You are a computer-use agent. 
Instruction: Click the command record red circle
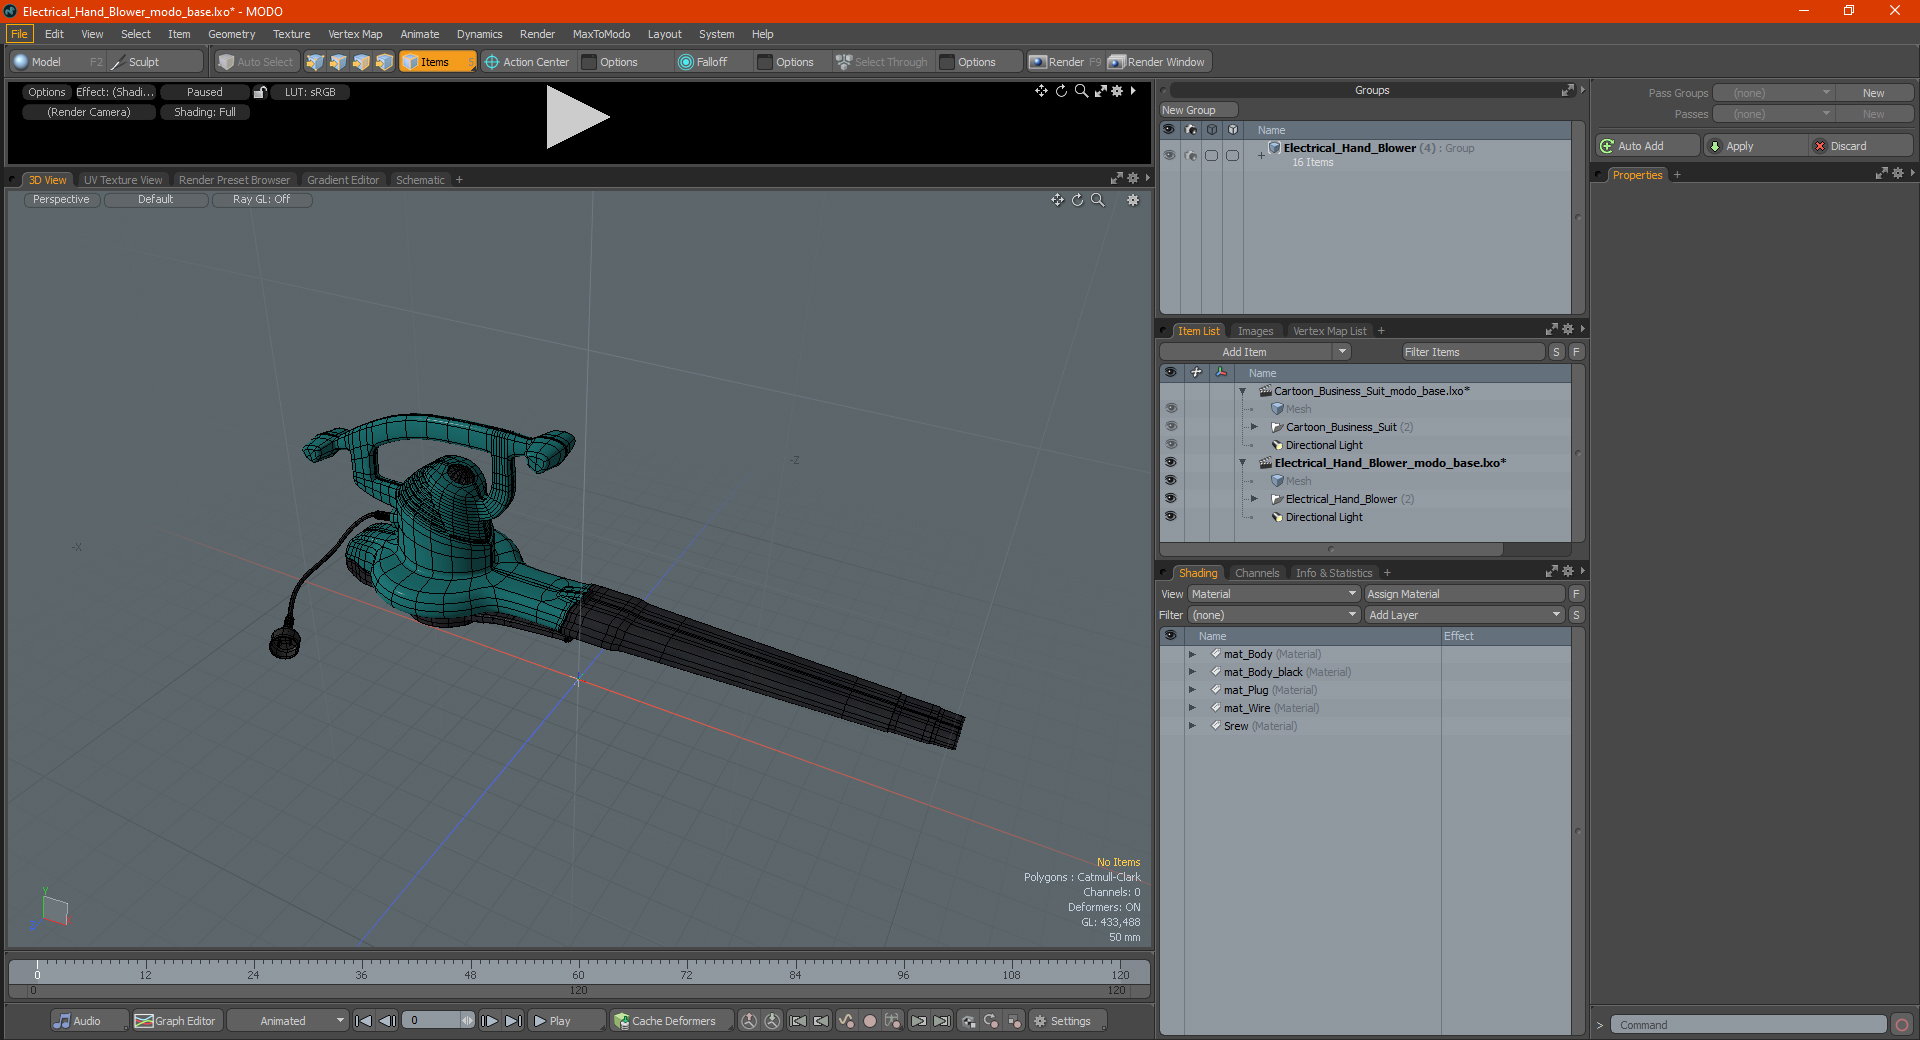[x=1902, y=1025]
